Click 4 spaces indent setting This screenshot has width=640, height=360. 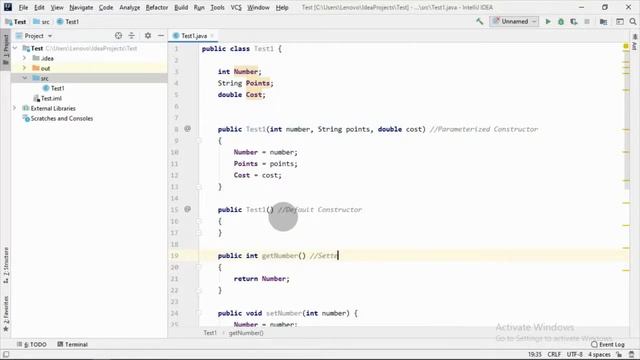point(599,355)
